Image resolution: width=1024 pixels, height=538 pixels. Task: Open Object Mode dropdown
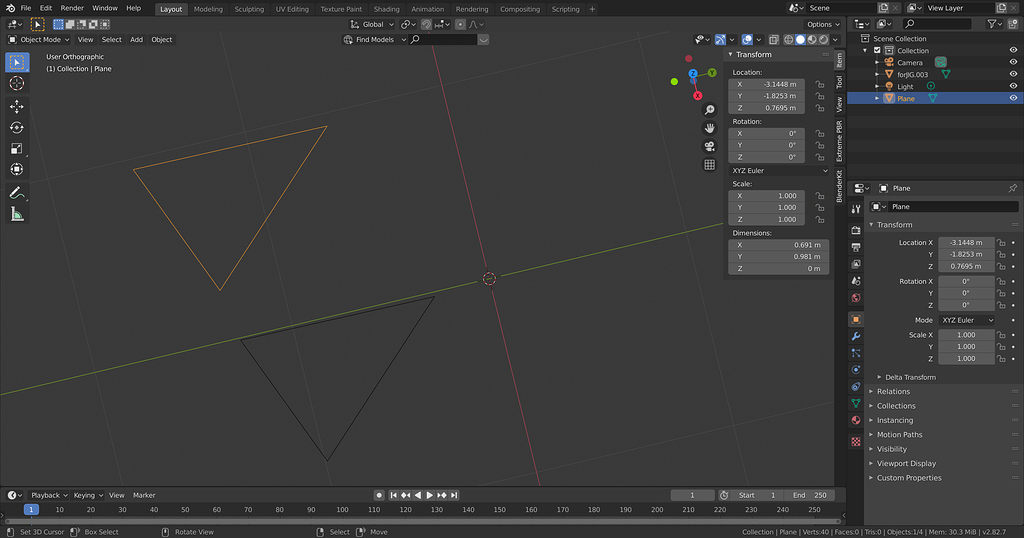point(39,40)
